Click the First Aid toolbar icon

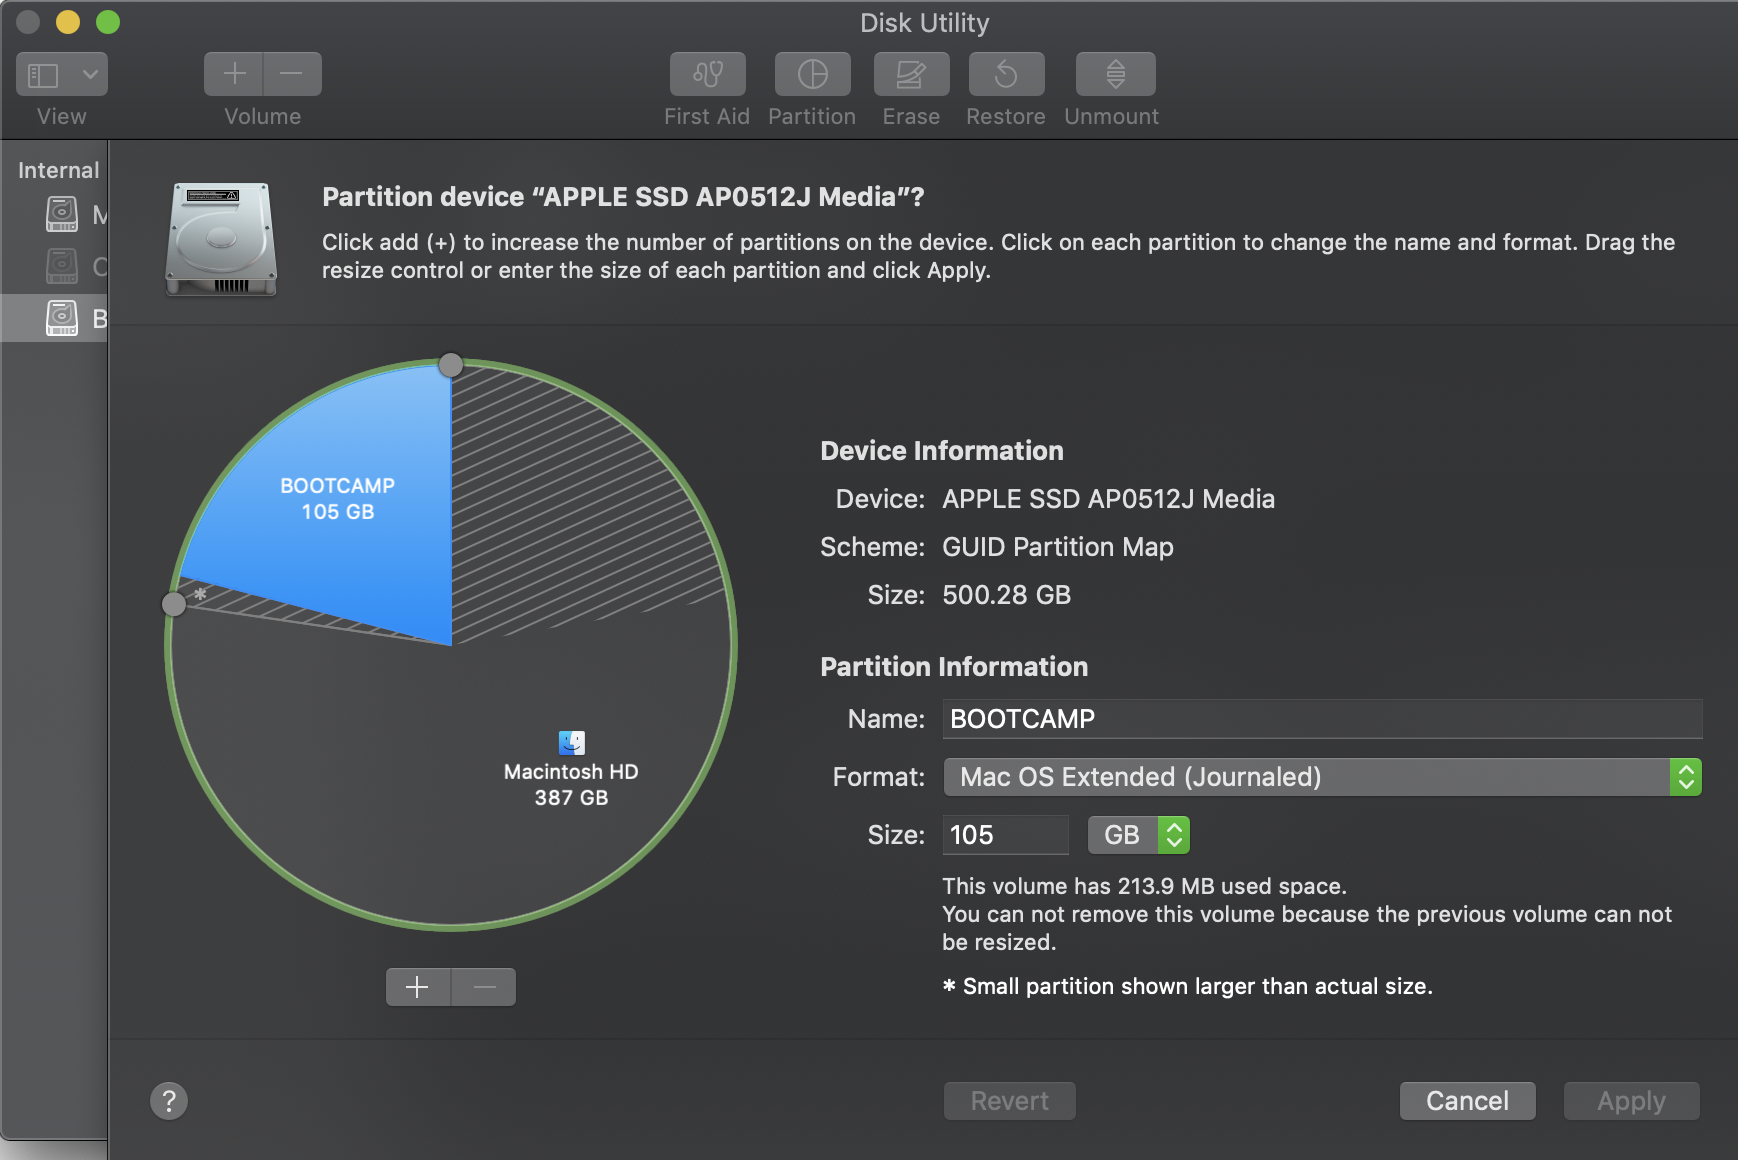(x=707, y=74)
